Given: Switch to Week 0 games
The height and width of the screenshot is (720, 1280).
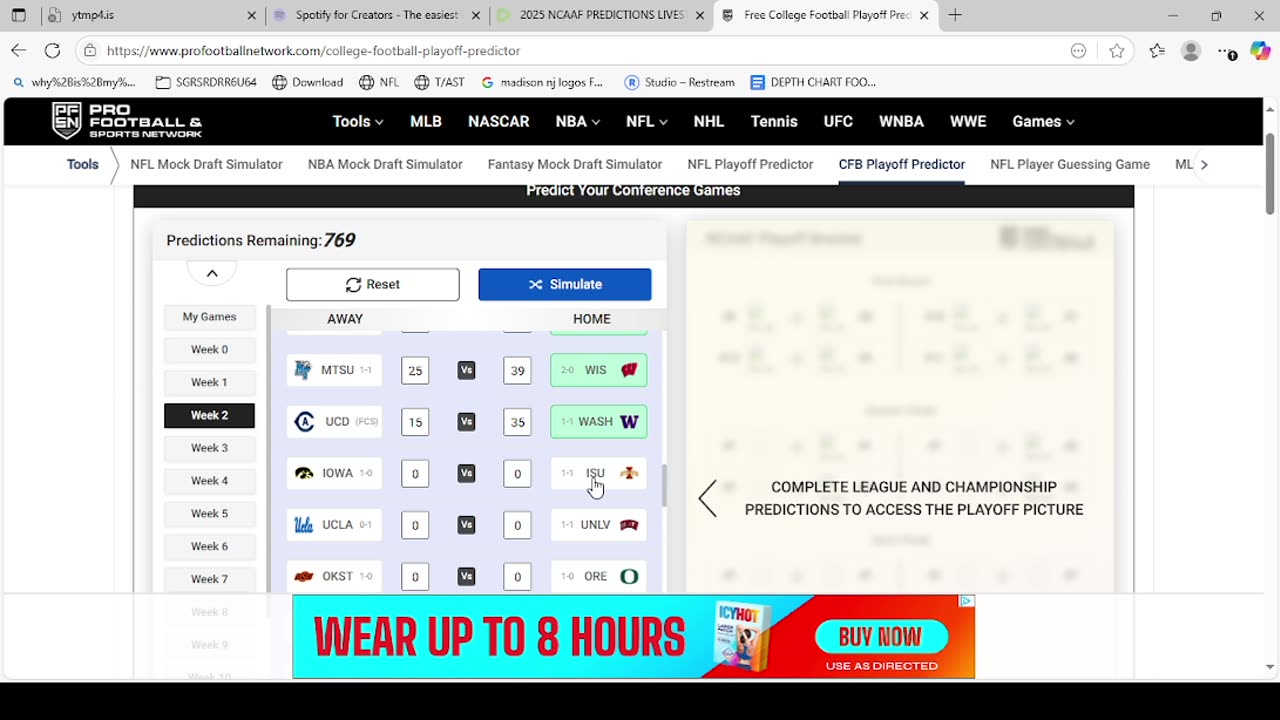Looking at the screenshot, I should tap(209, 350).
